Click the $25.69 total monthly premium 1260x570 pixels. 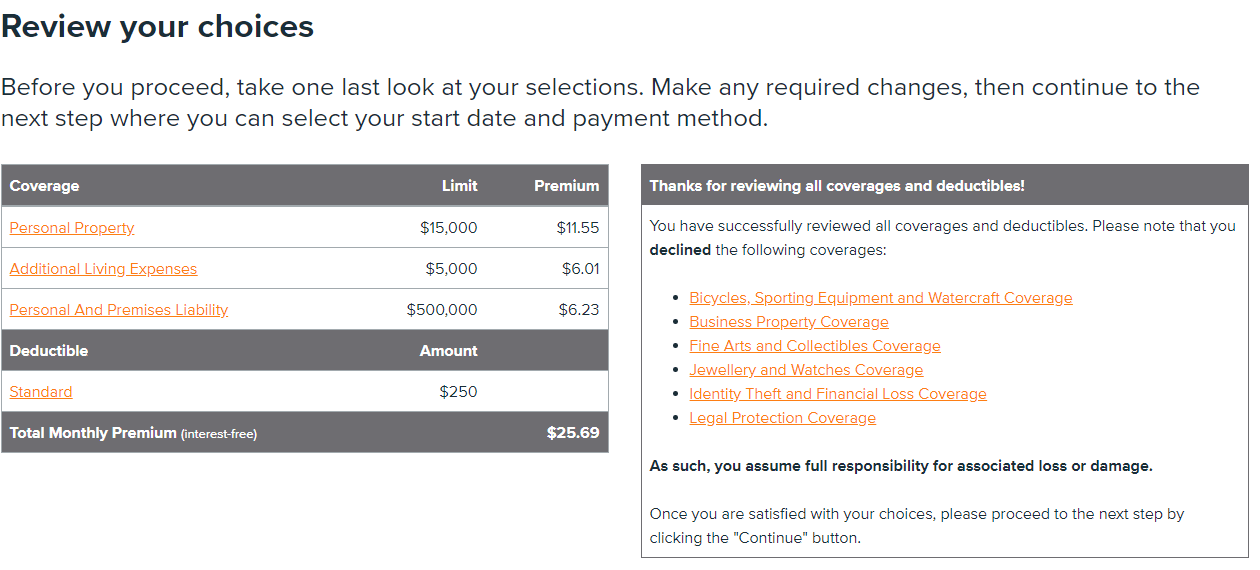[x=573, y=433]
